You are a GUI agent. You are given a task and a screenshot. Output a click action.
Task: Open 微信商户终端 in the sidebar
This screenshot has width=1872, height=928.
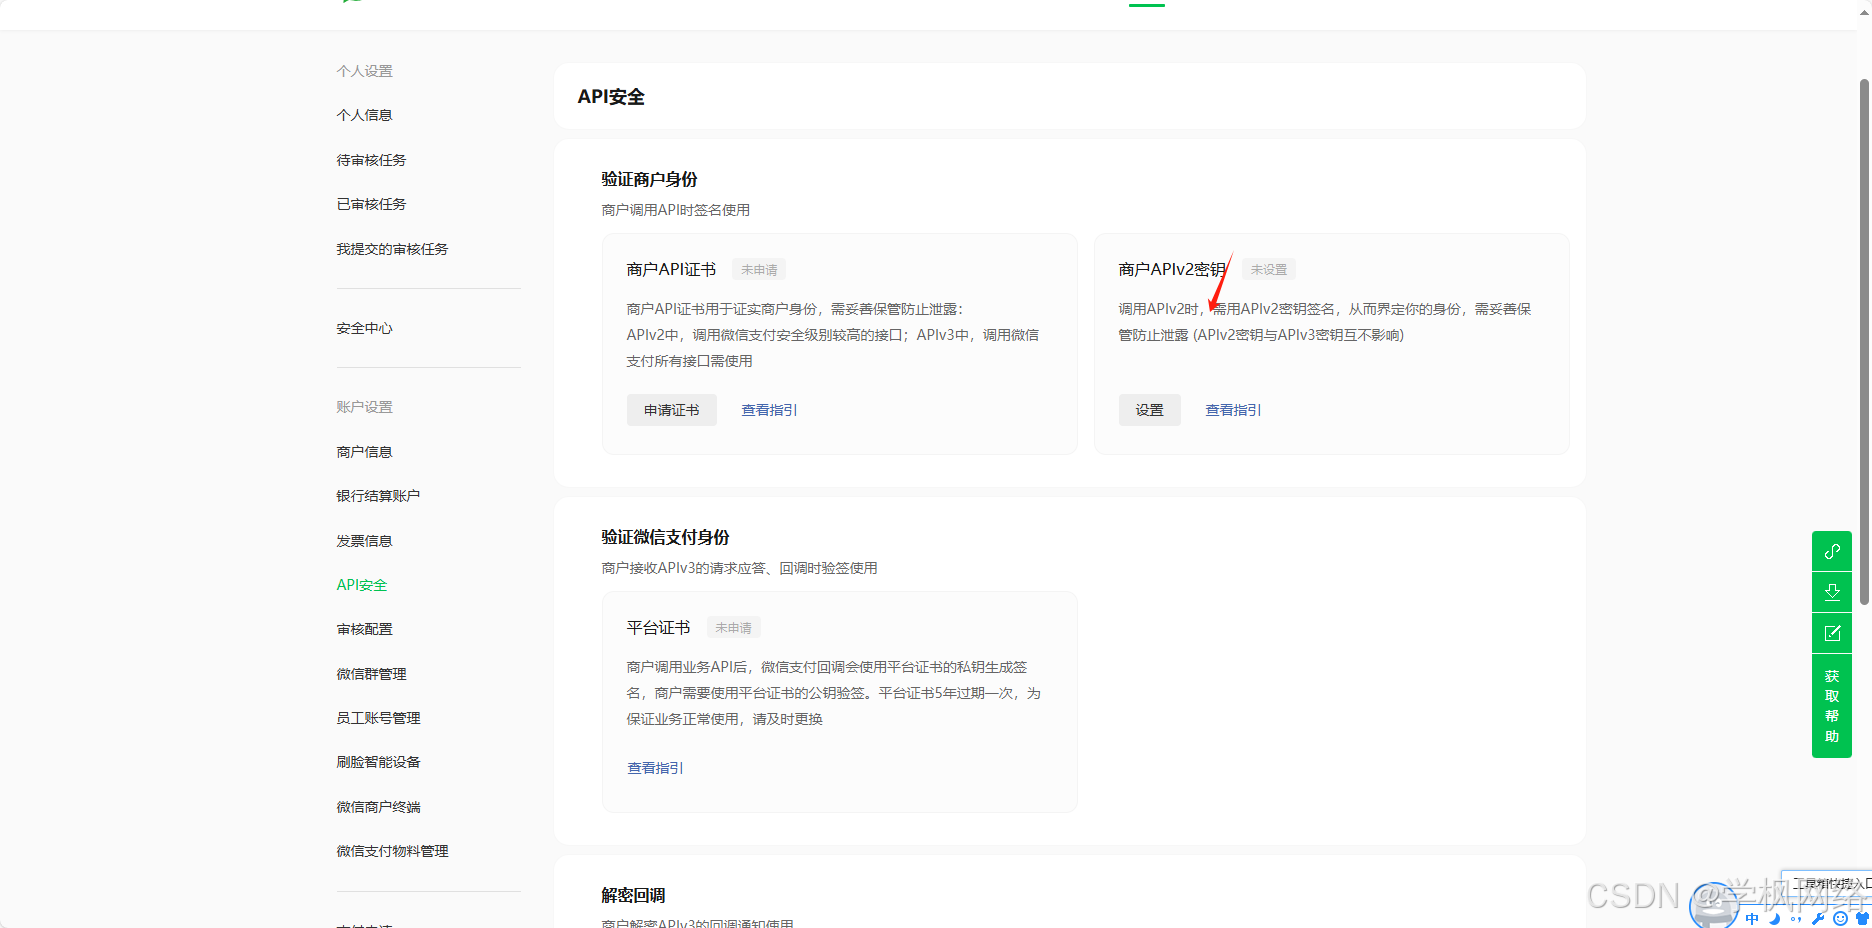[x=378, y=807]
